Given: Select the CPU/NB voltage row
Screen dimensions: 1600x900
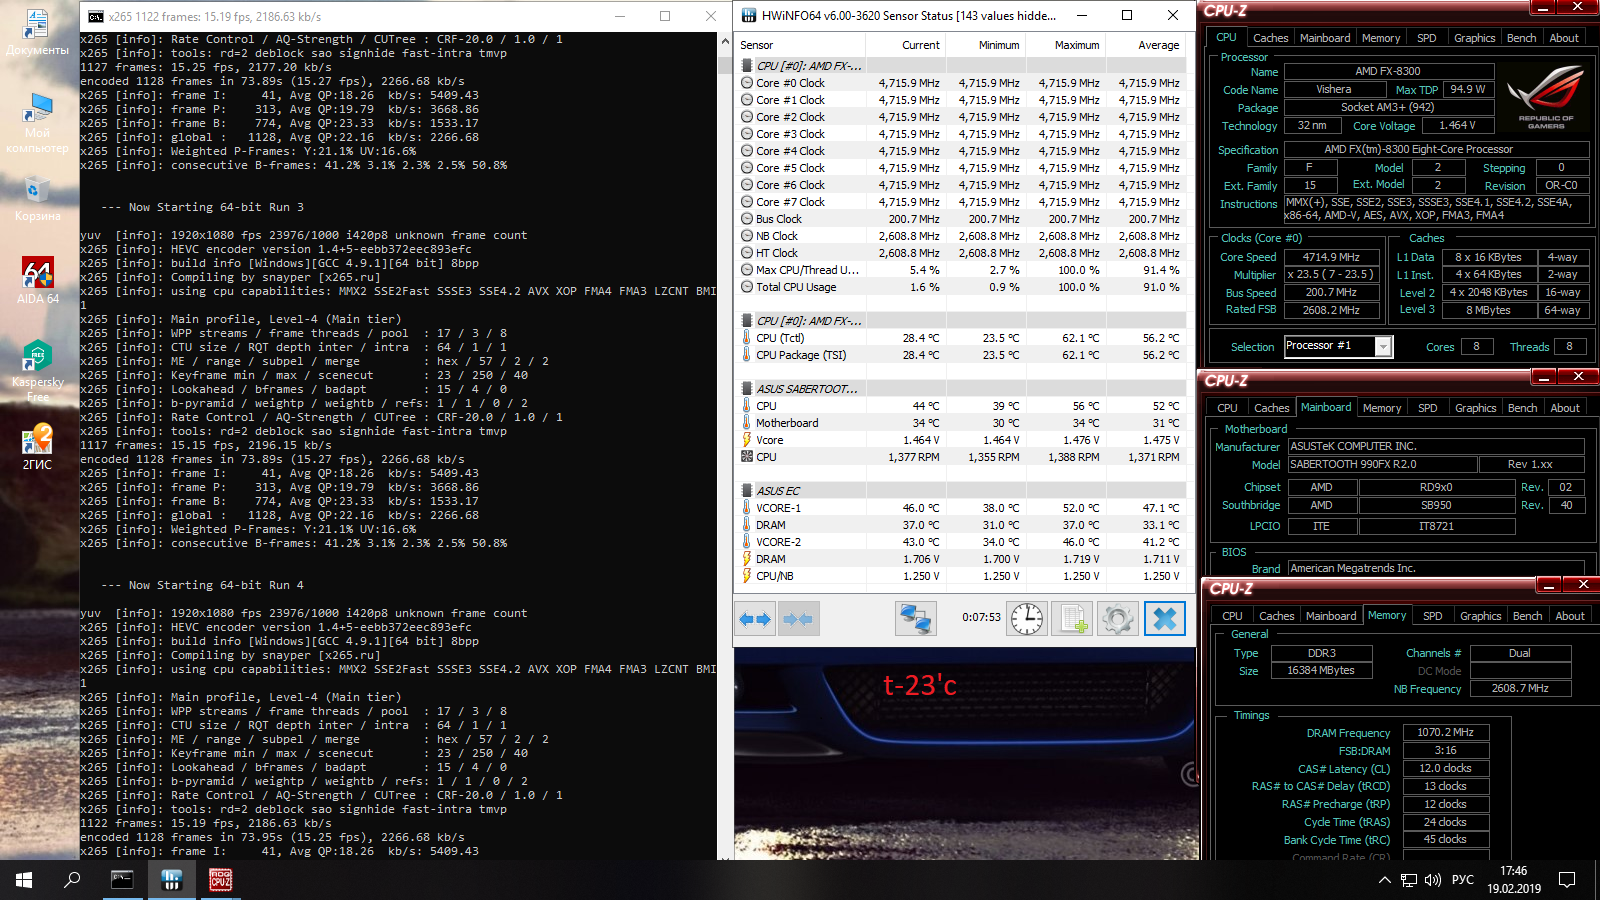Looking at the screenshot, I should (x=960, y=576).
